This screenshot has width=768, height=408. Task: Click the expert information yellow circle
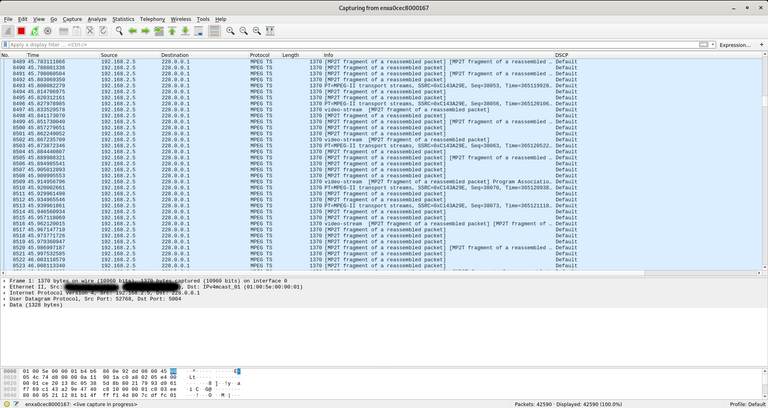7,404
